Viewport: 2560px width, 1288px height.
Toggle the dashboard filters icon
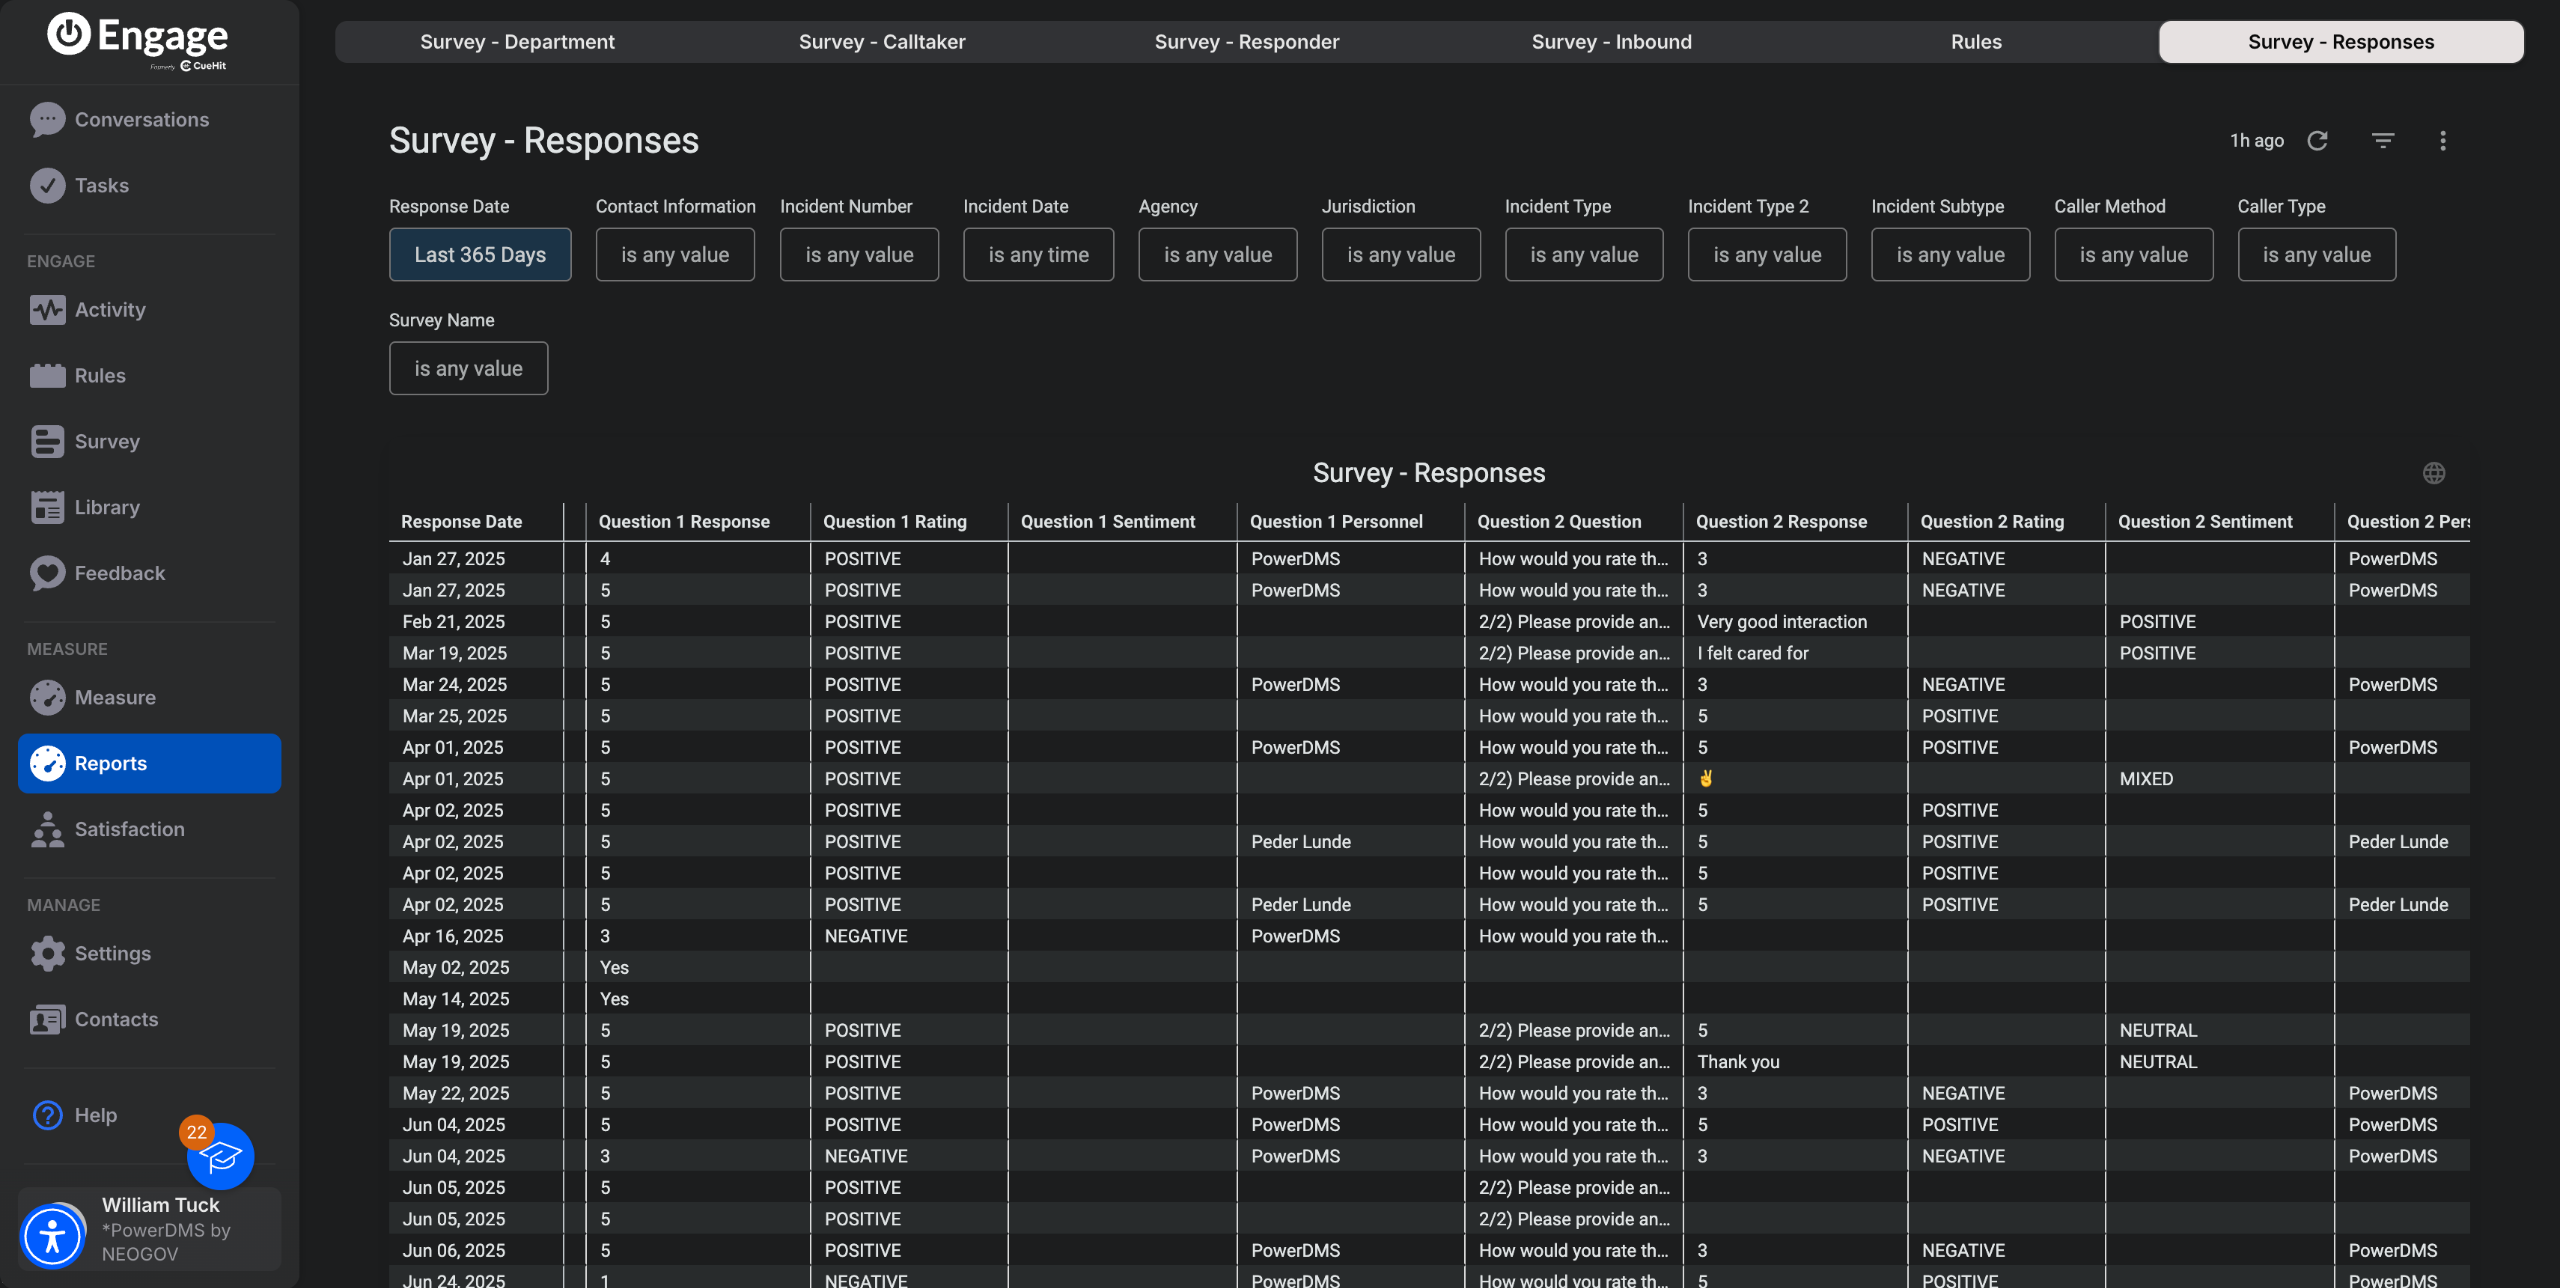(2383, 141)
